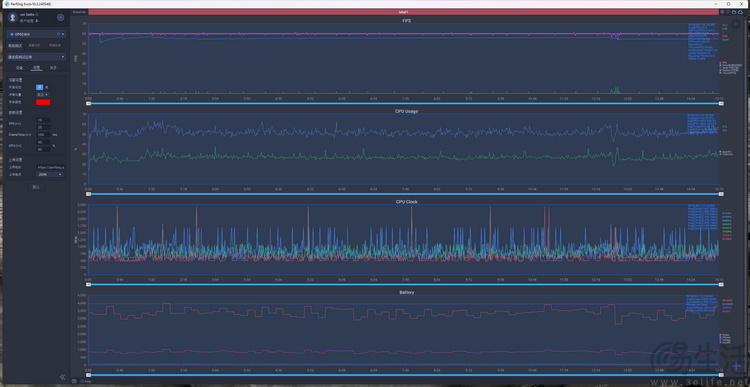Open the red color swatch picker
The image size is (750, 387).
(43, 102)
